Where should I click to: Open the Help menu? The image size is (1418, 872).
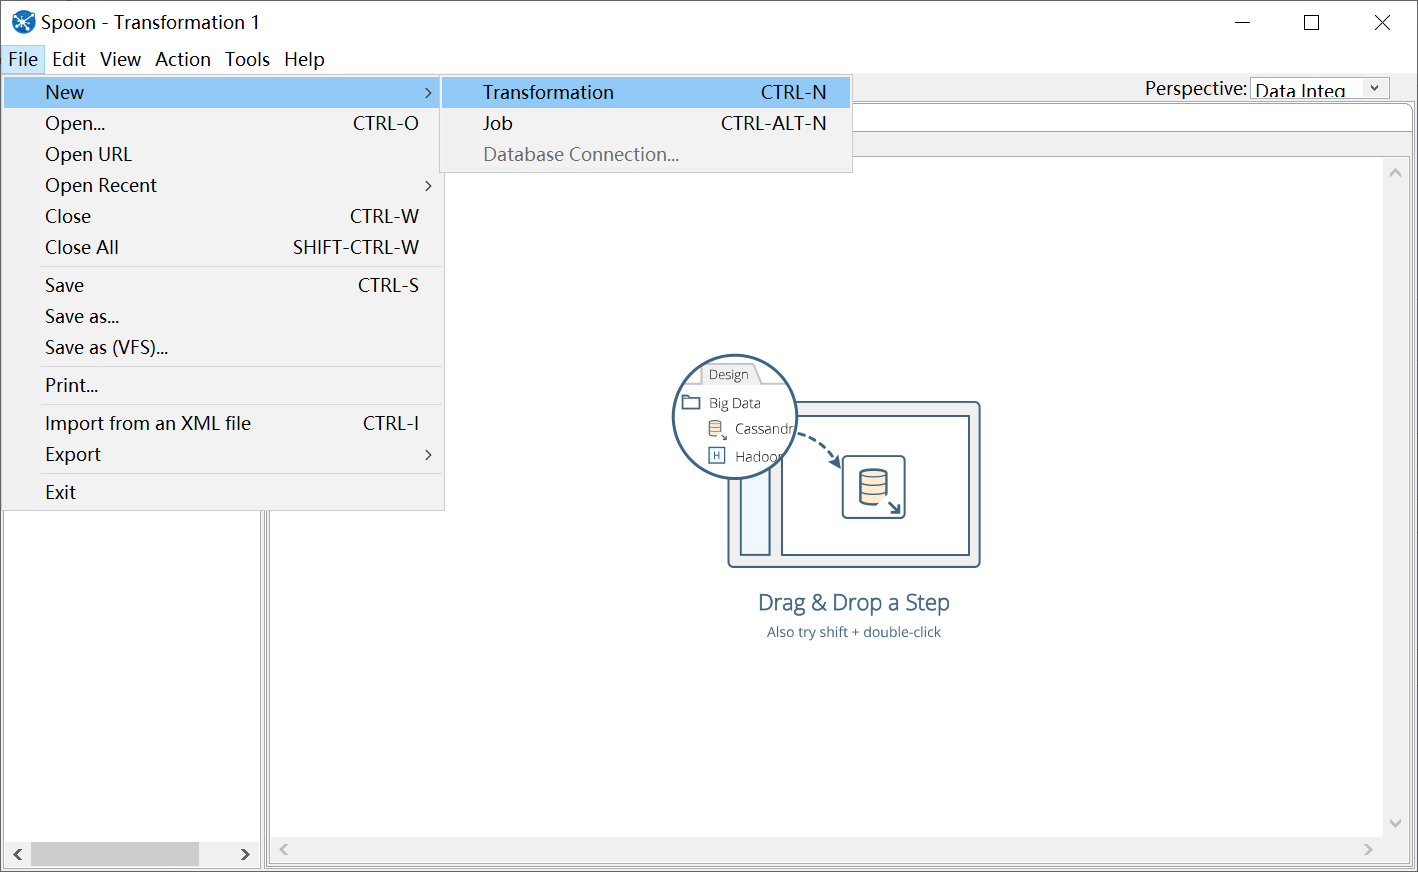pyautogui.click(x=304, y=59)
